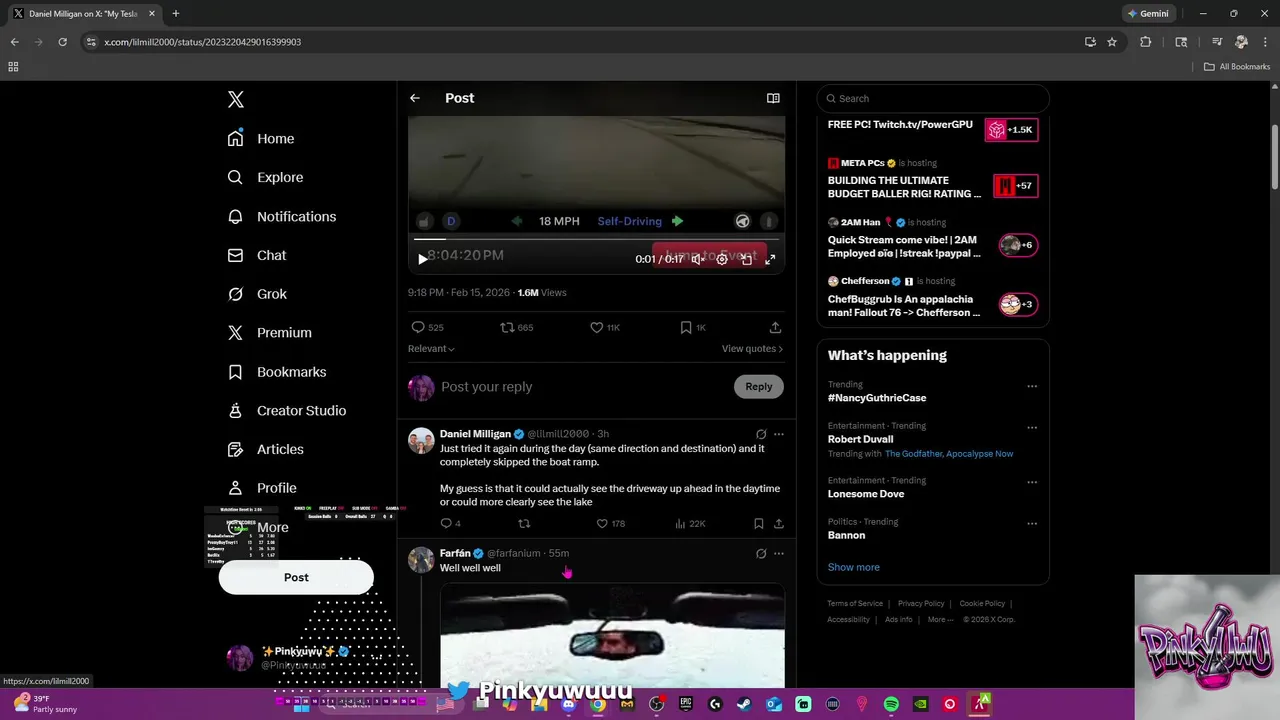Bookmark the main post with 1K bookmarks
1280x720 pixels.
click(x=693, y=327)
